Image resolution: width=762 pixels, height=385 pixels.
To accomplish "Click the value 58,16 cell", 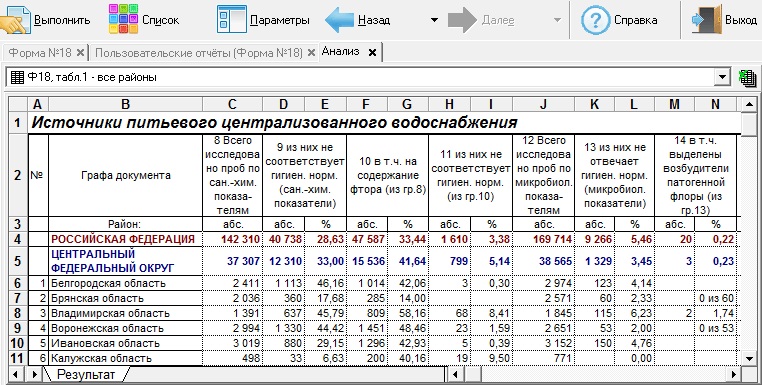I will click(x=408, y=313).
